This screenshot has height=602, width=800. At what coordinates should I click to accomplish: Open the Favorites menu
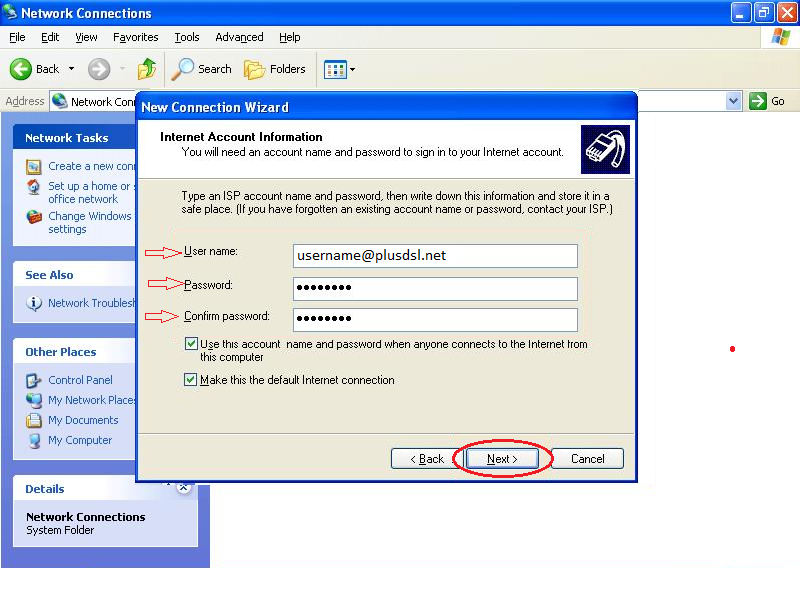pyautogui.click(x=135, y=37)
